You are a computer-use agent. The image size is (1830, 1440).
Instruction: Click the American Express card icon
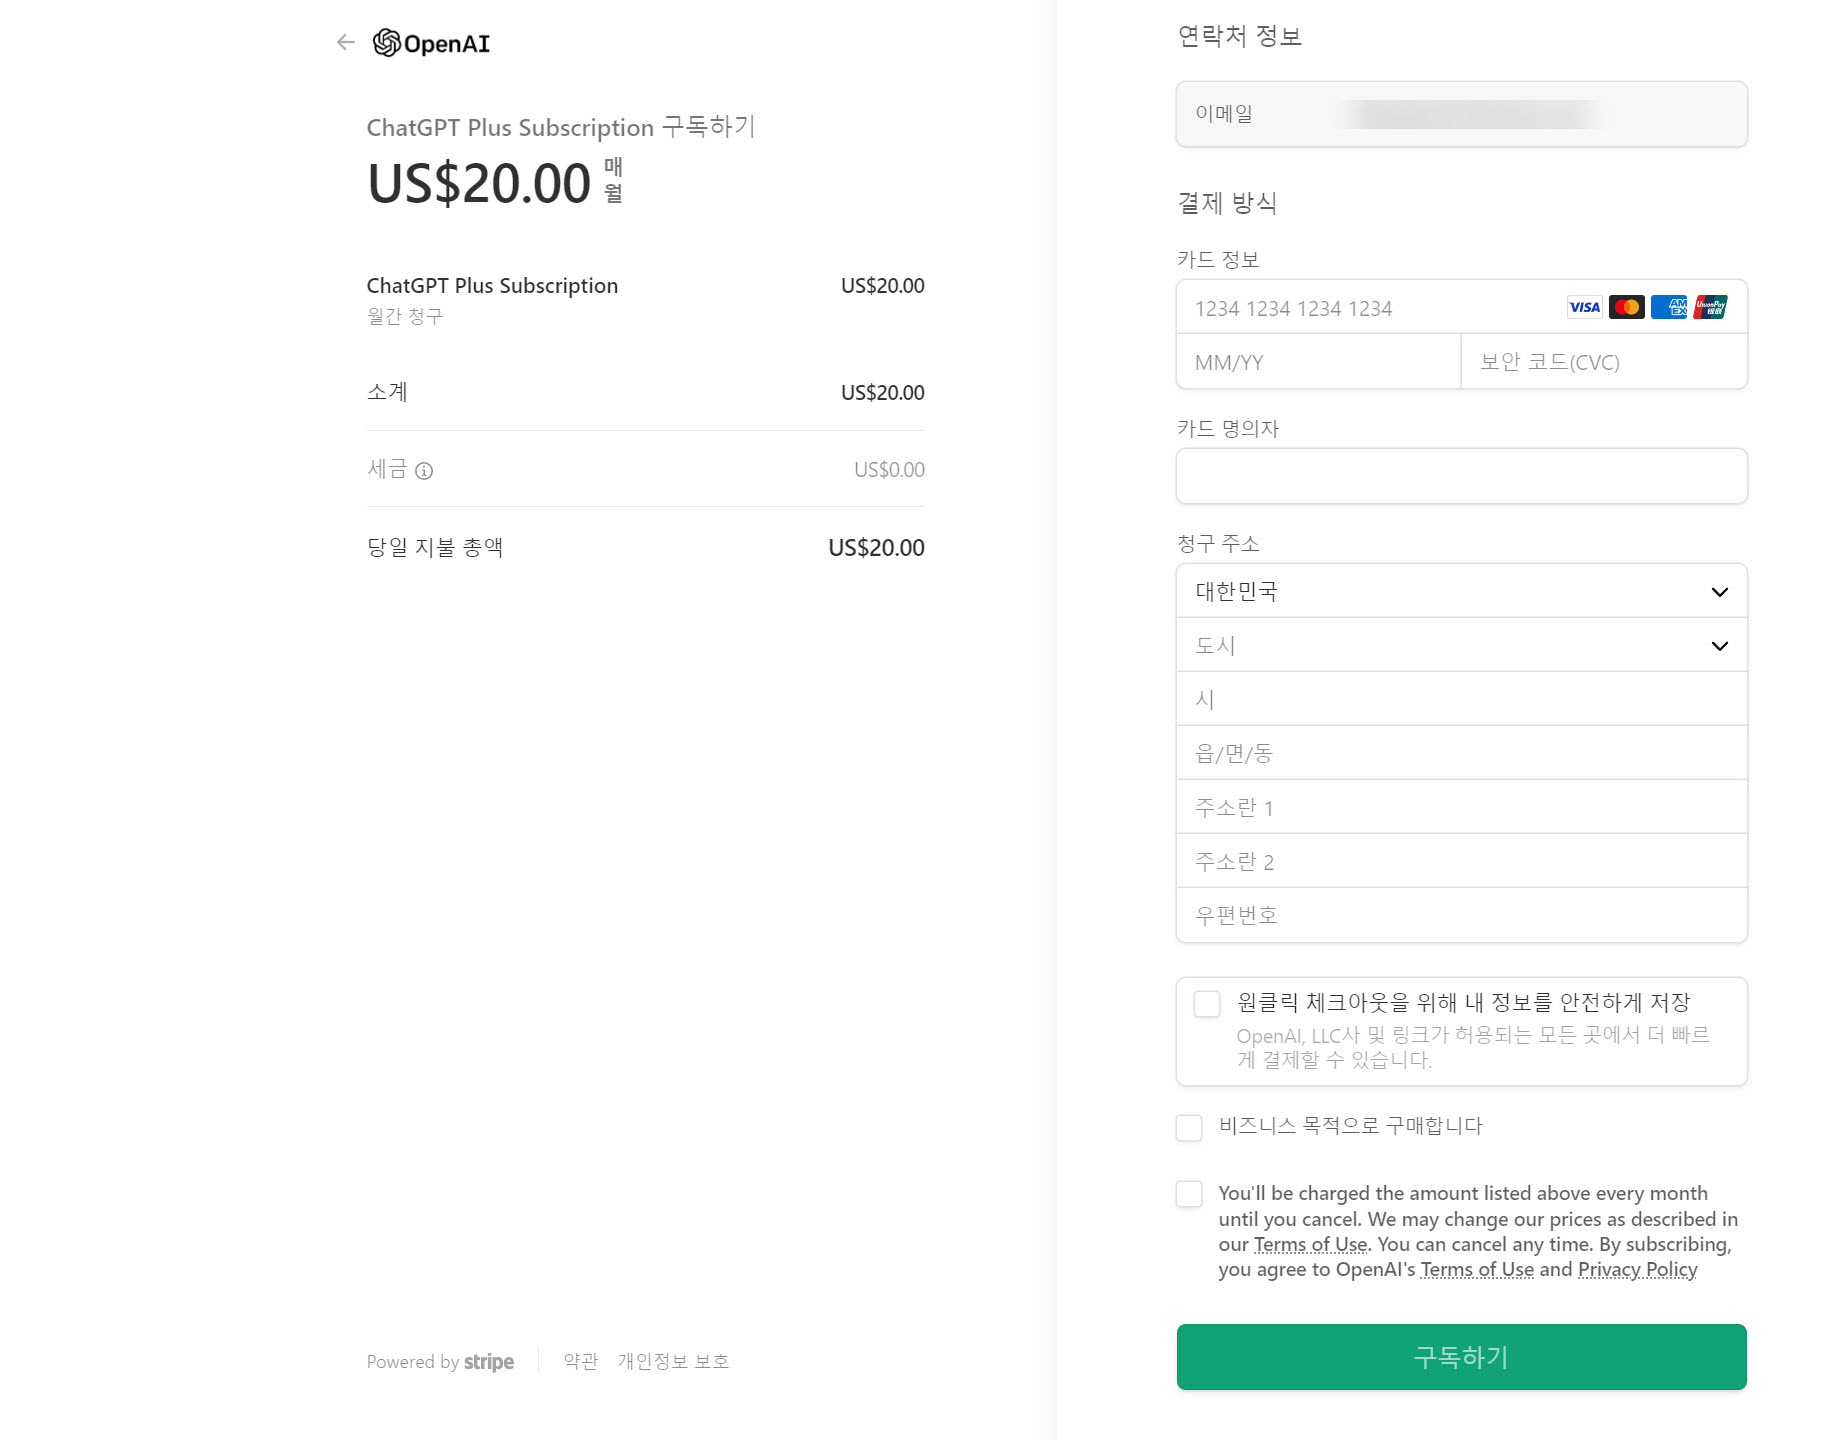point(1668,307)
